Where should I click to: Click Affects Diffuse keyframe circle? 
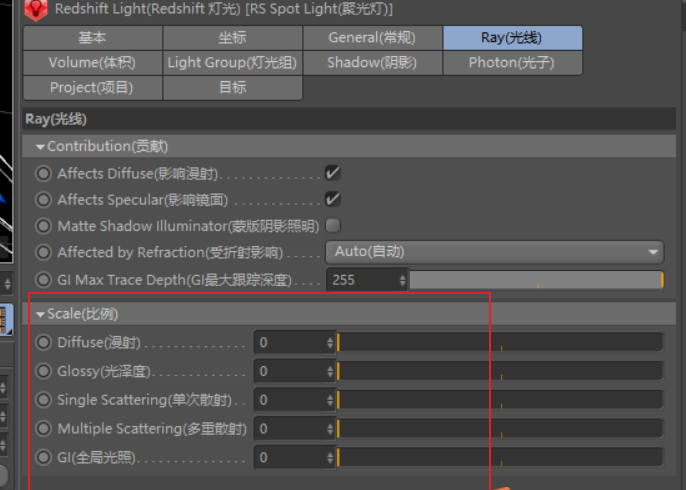click(43, 174)
